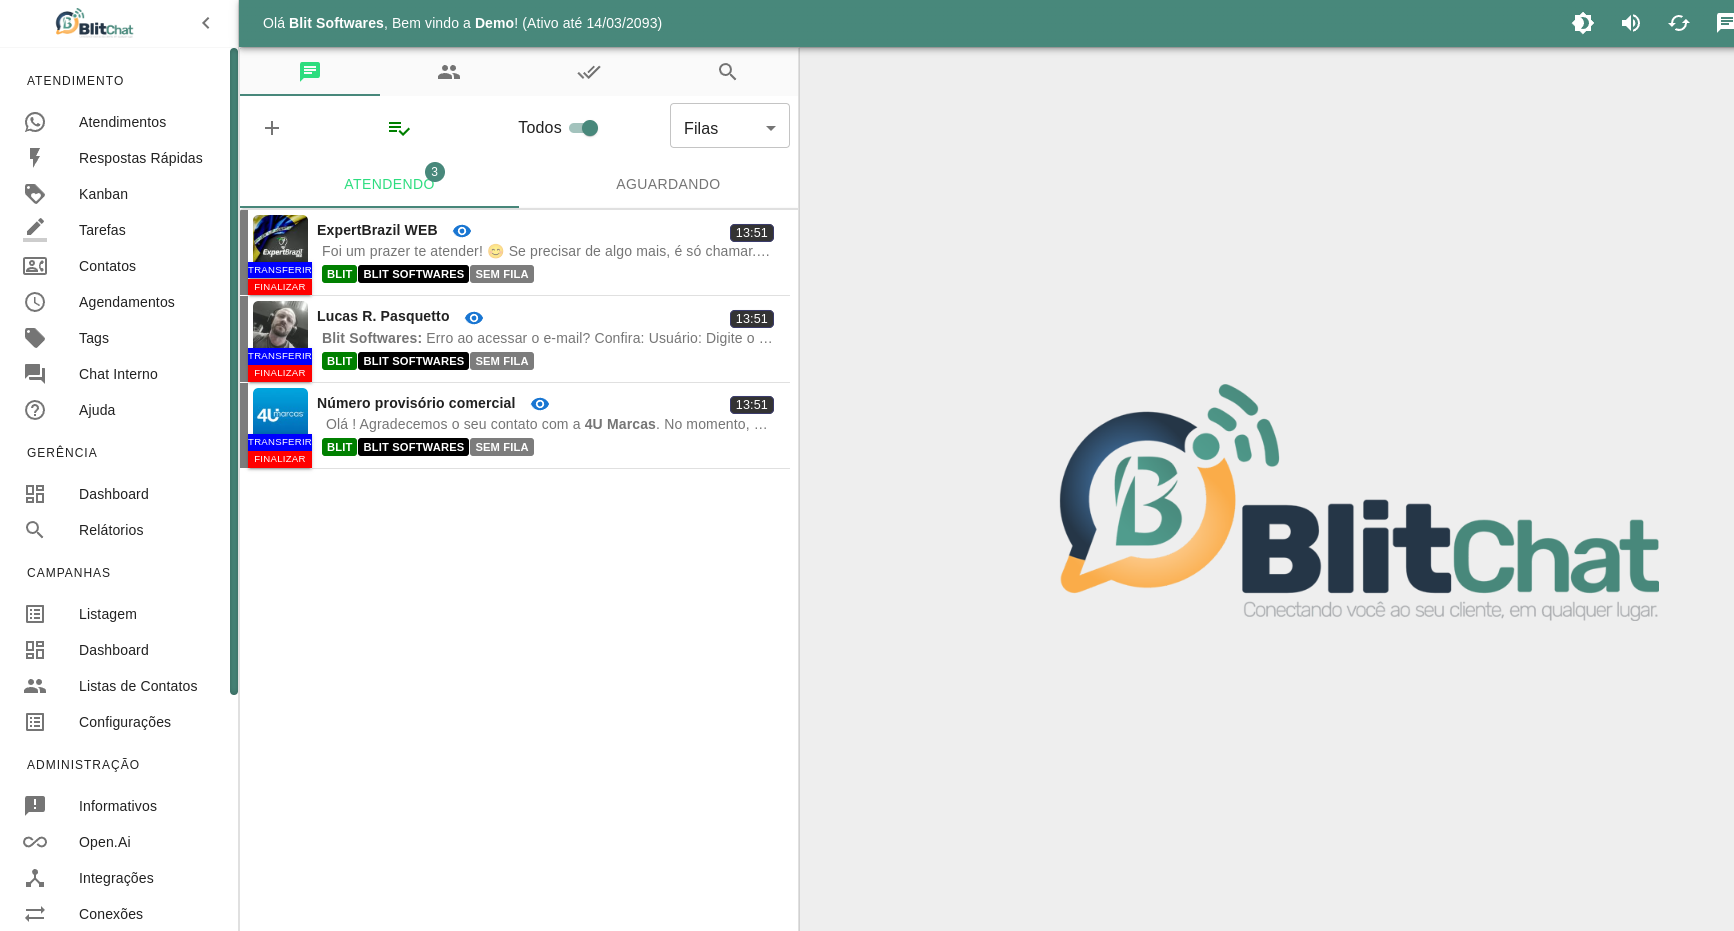Select the Respostas Rápidas lightning icon
1734x931 pixels.
pyautogui.click(x=35, y=158)
